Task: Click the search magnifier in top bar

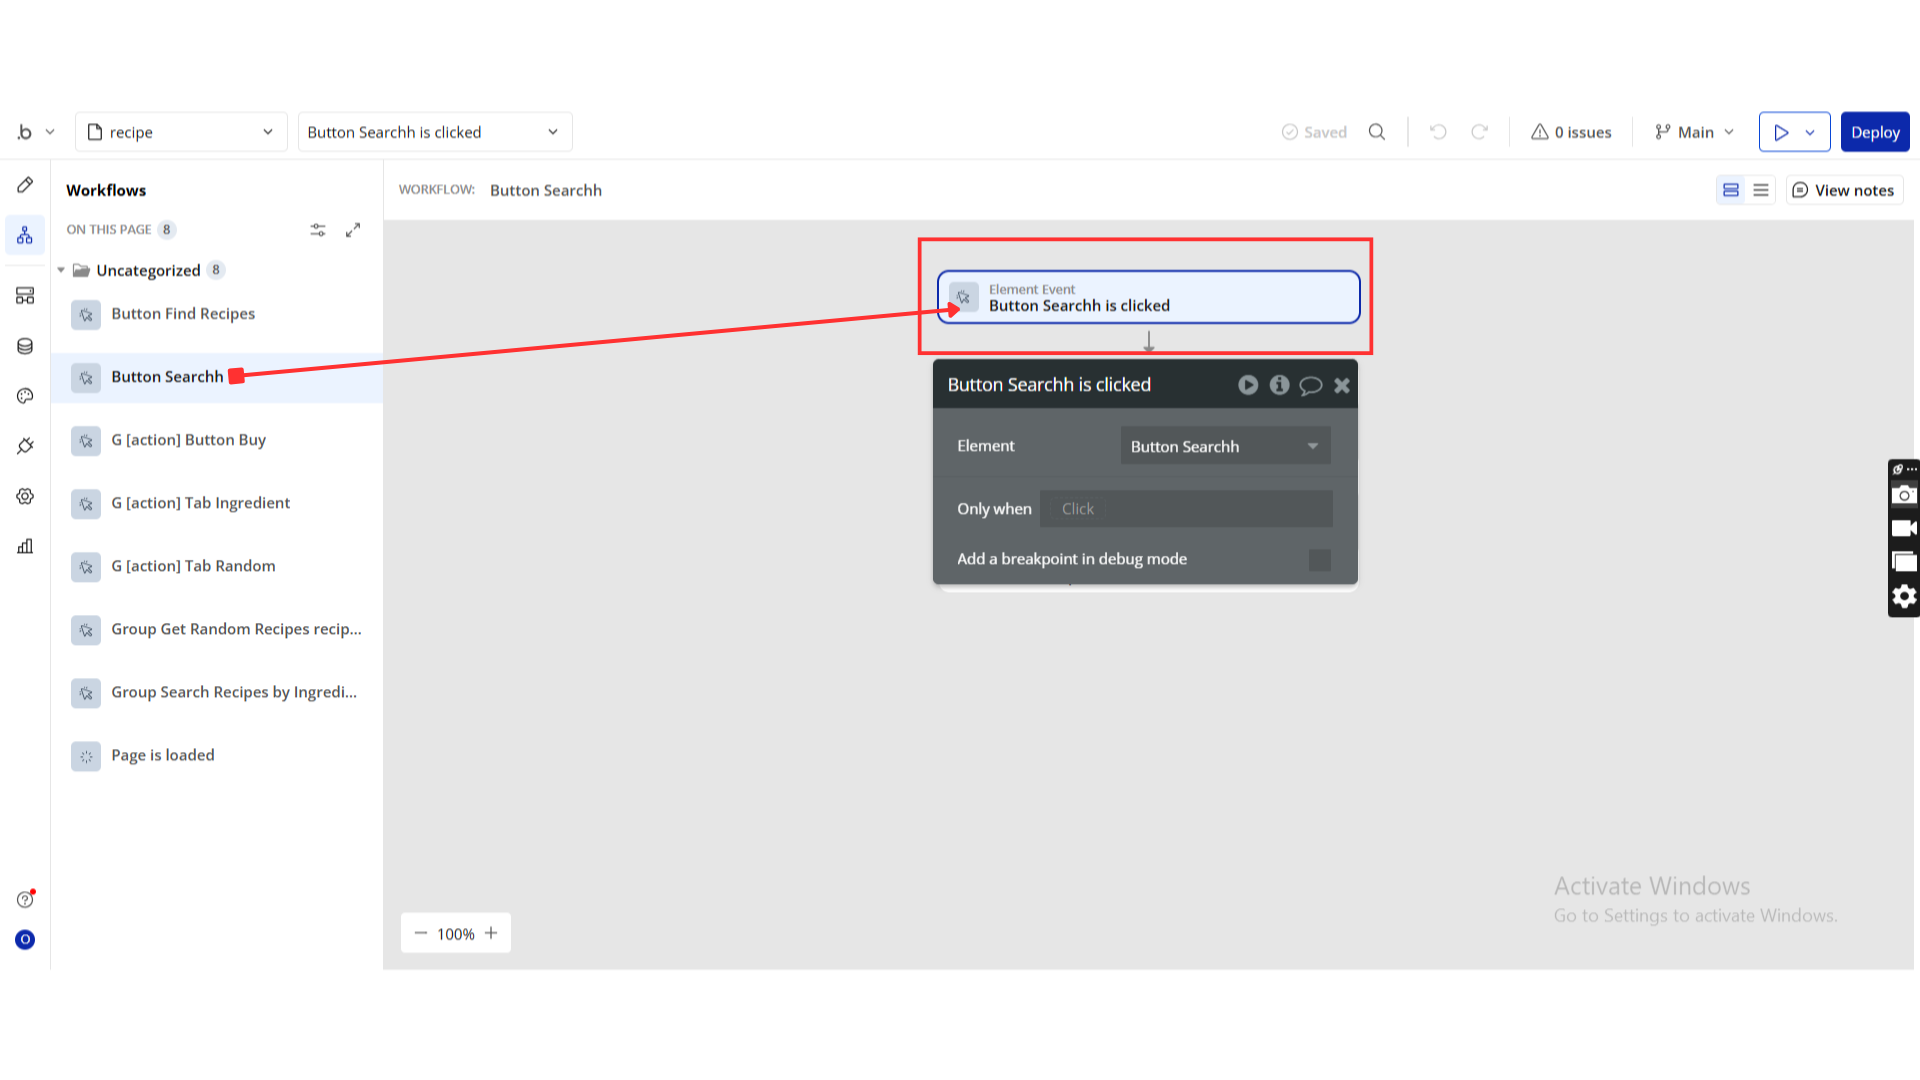Action: pyautogui.click(x=1377, y=132)
